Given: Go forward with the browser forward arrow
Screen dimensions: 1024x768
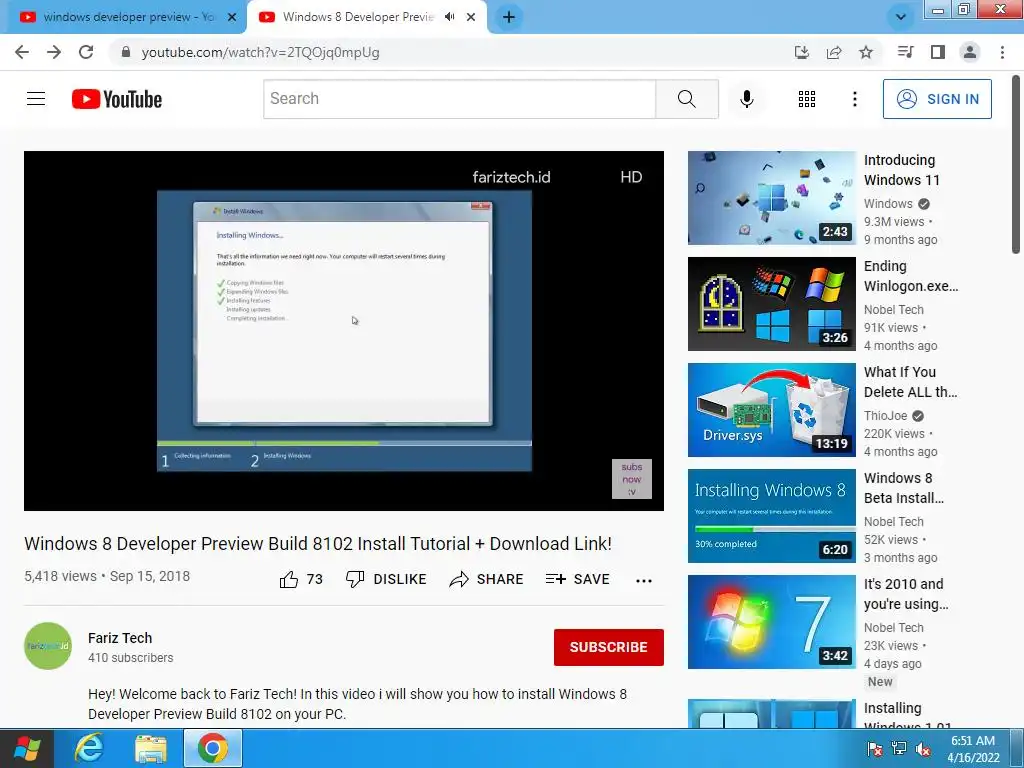Looking at the screenshot, I should [x=54, y=52].
